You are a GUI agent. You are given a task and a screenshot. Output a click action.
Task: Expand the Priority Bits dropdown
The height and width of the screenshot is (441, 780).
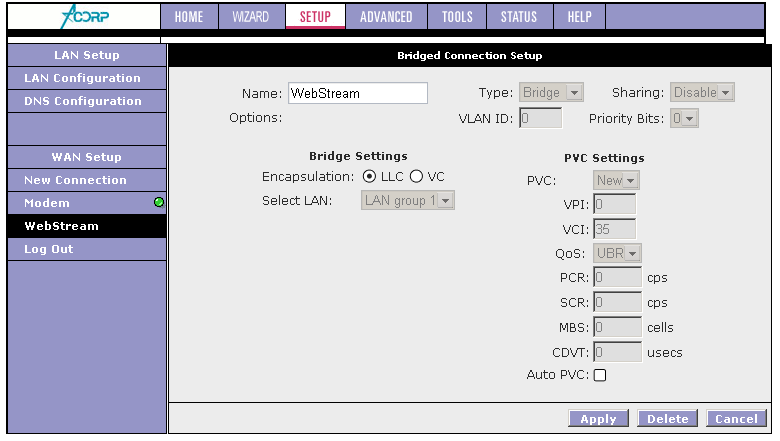click(684, 118)
